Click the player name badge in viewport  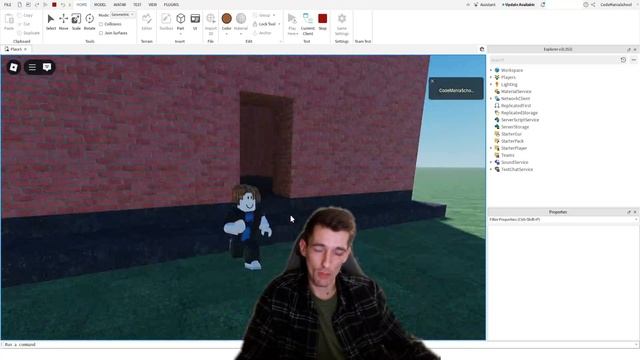tap(456, 89)
